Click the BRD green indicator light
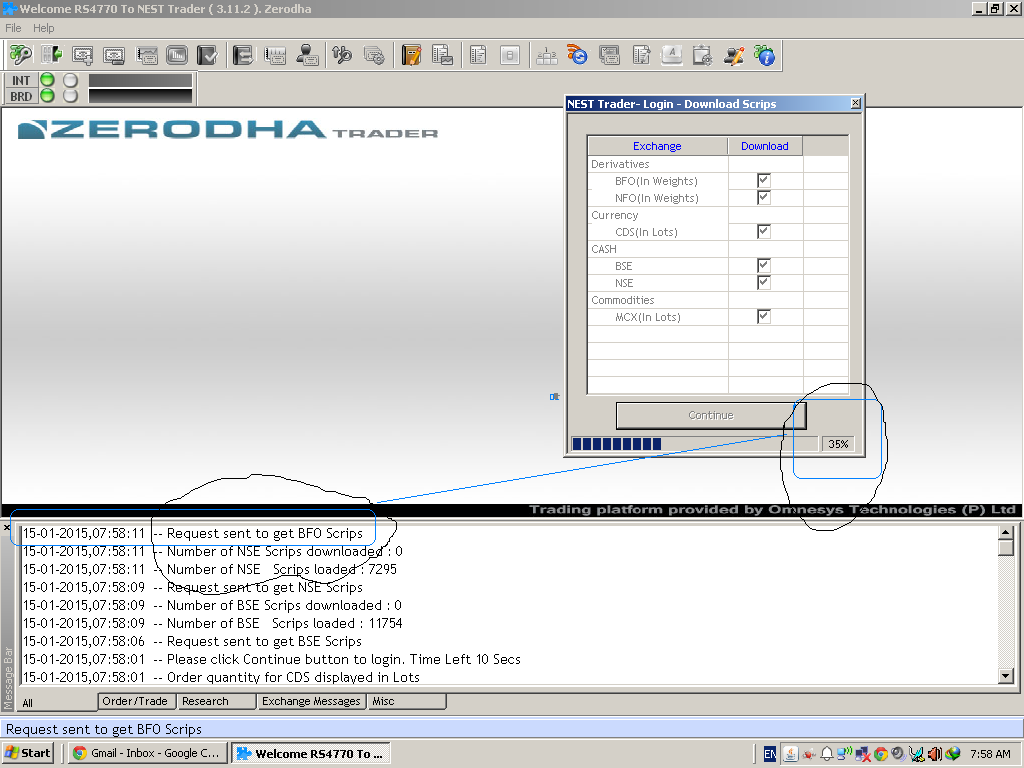Screen dimensions: 1024x768 point(47,95)
